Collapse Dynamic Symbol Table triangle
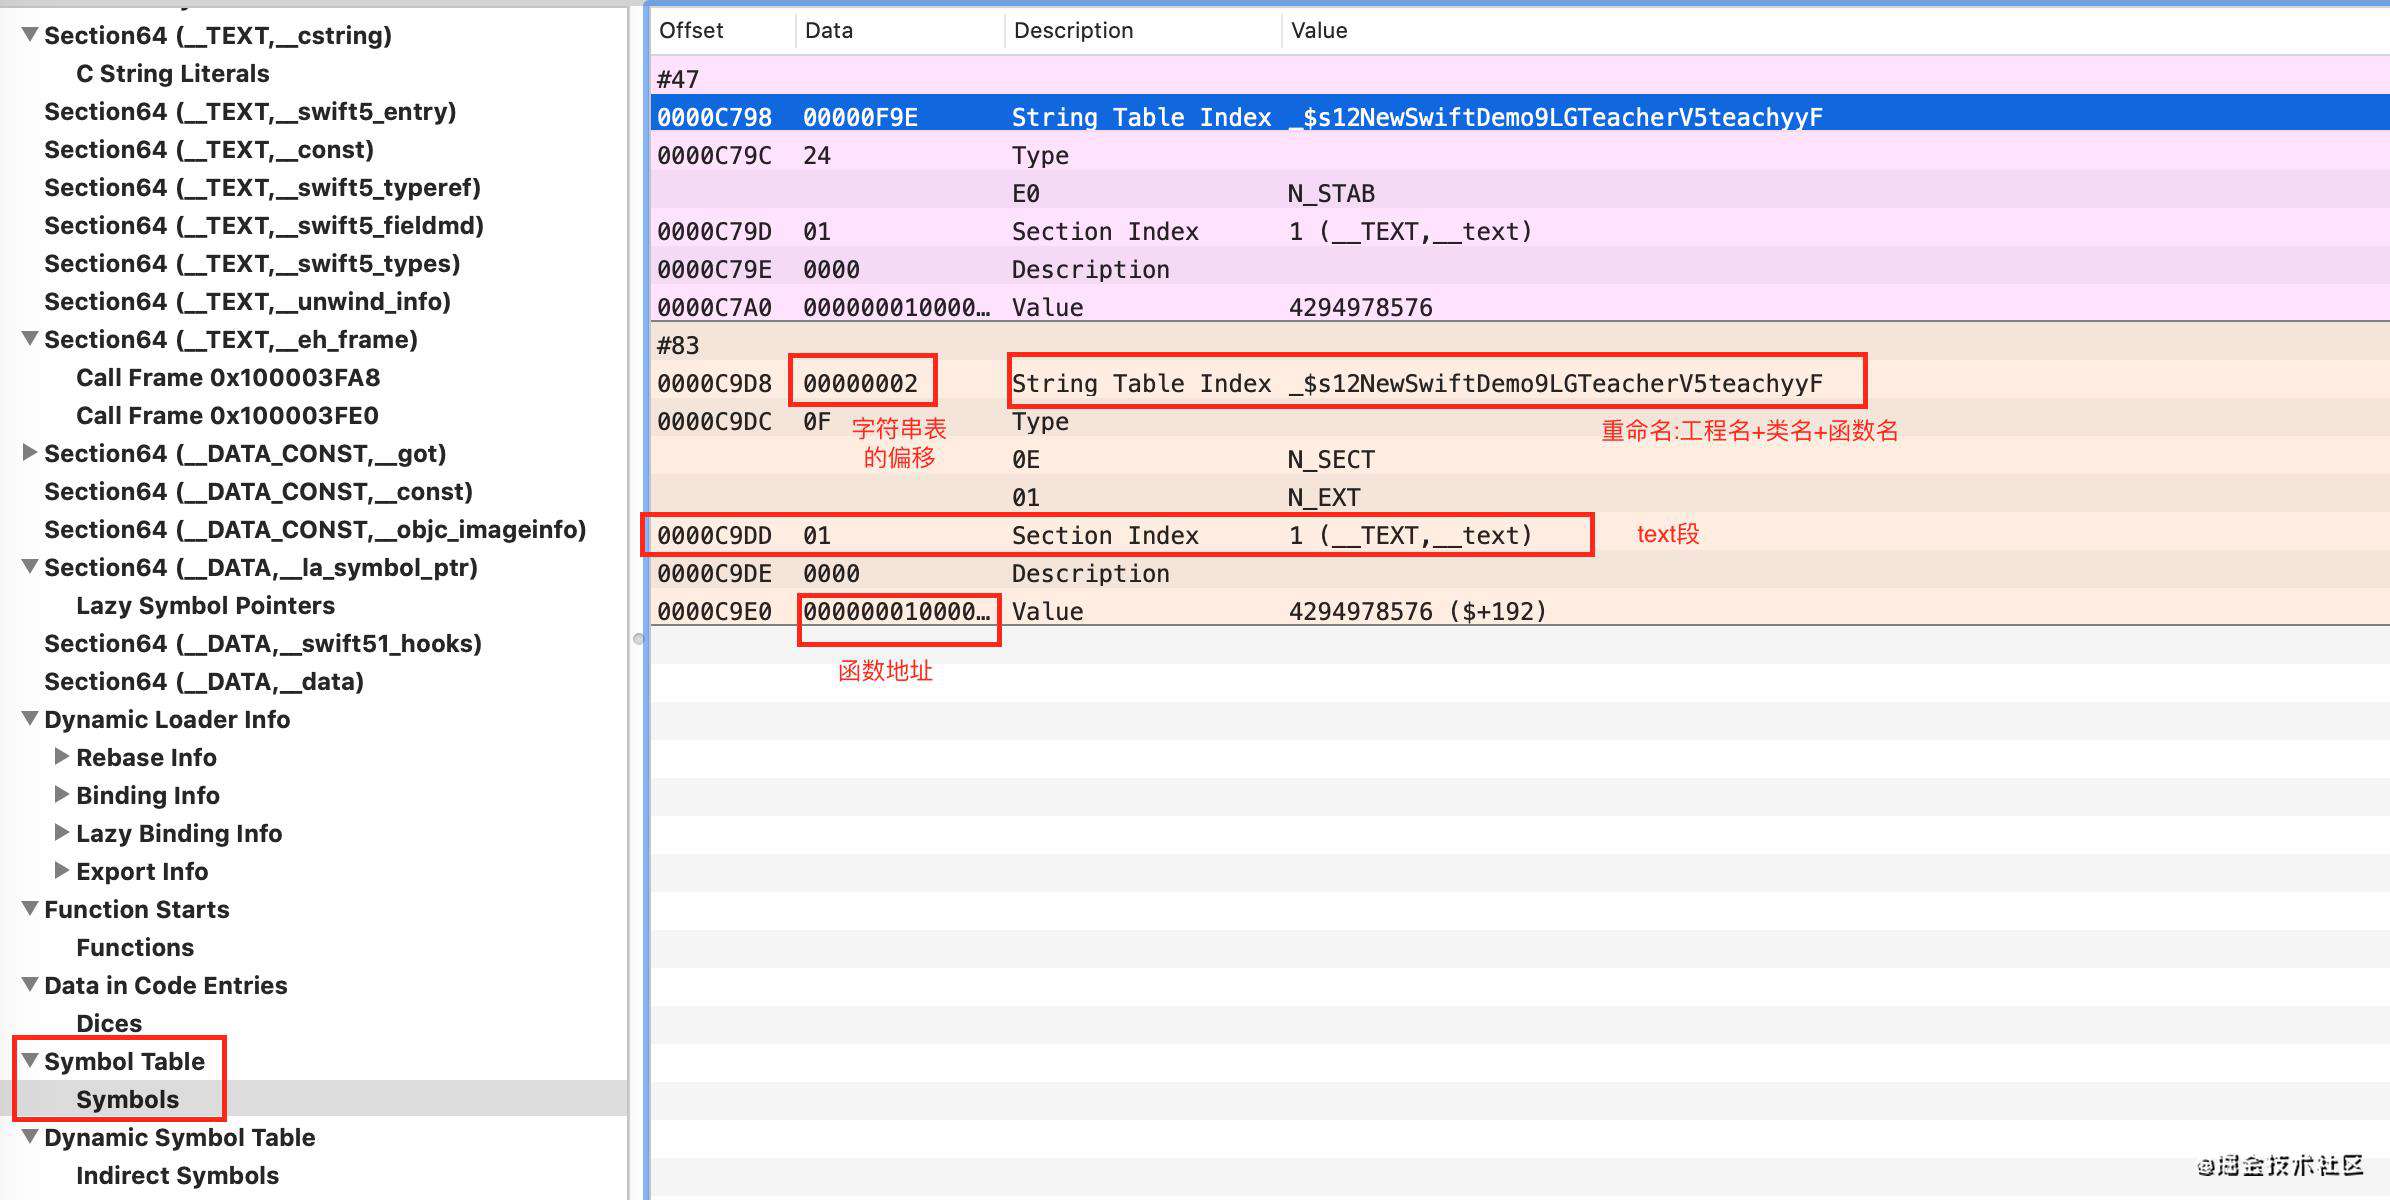2390x1200 pixels. click(x=30, y=1137)
